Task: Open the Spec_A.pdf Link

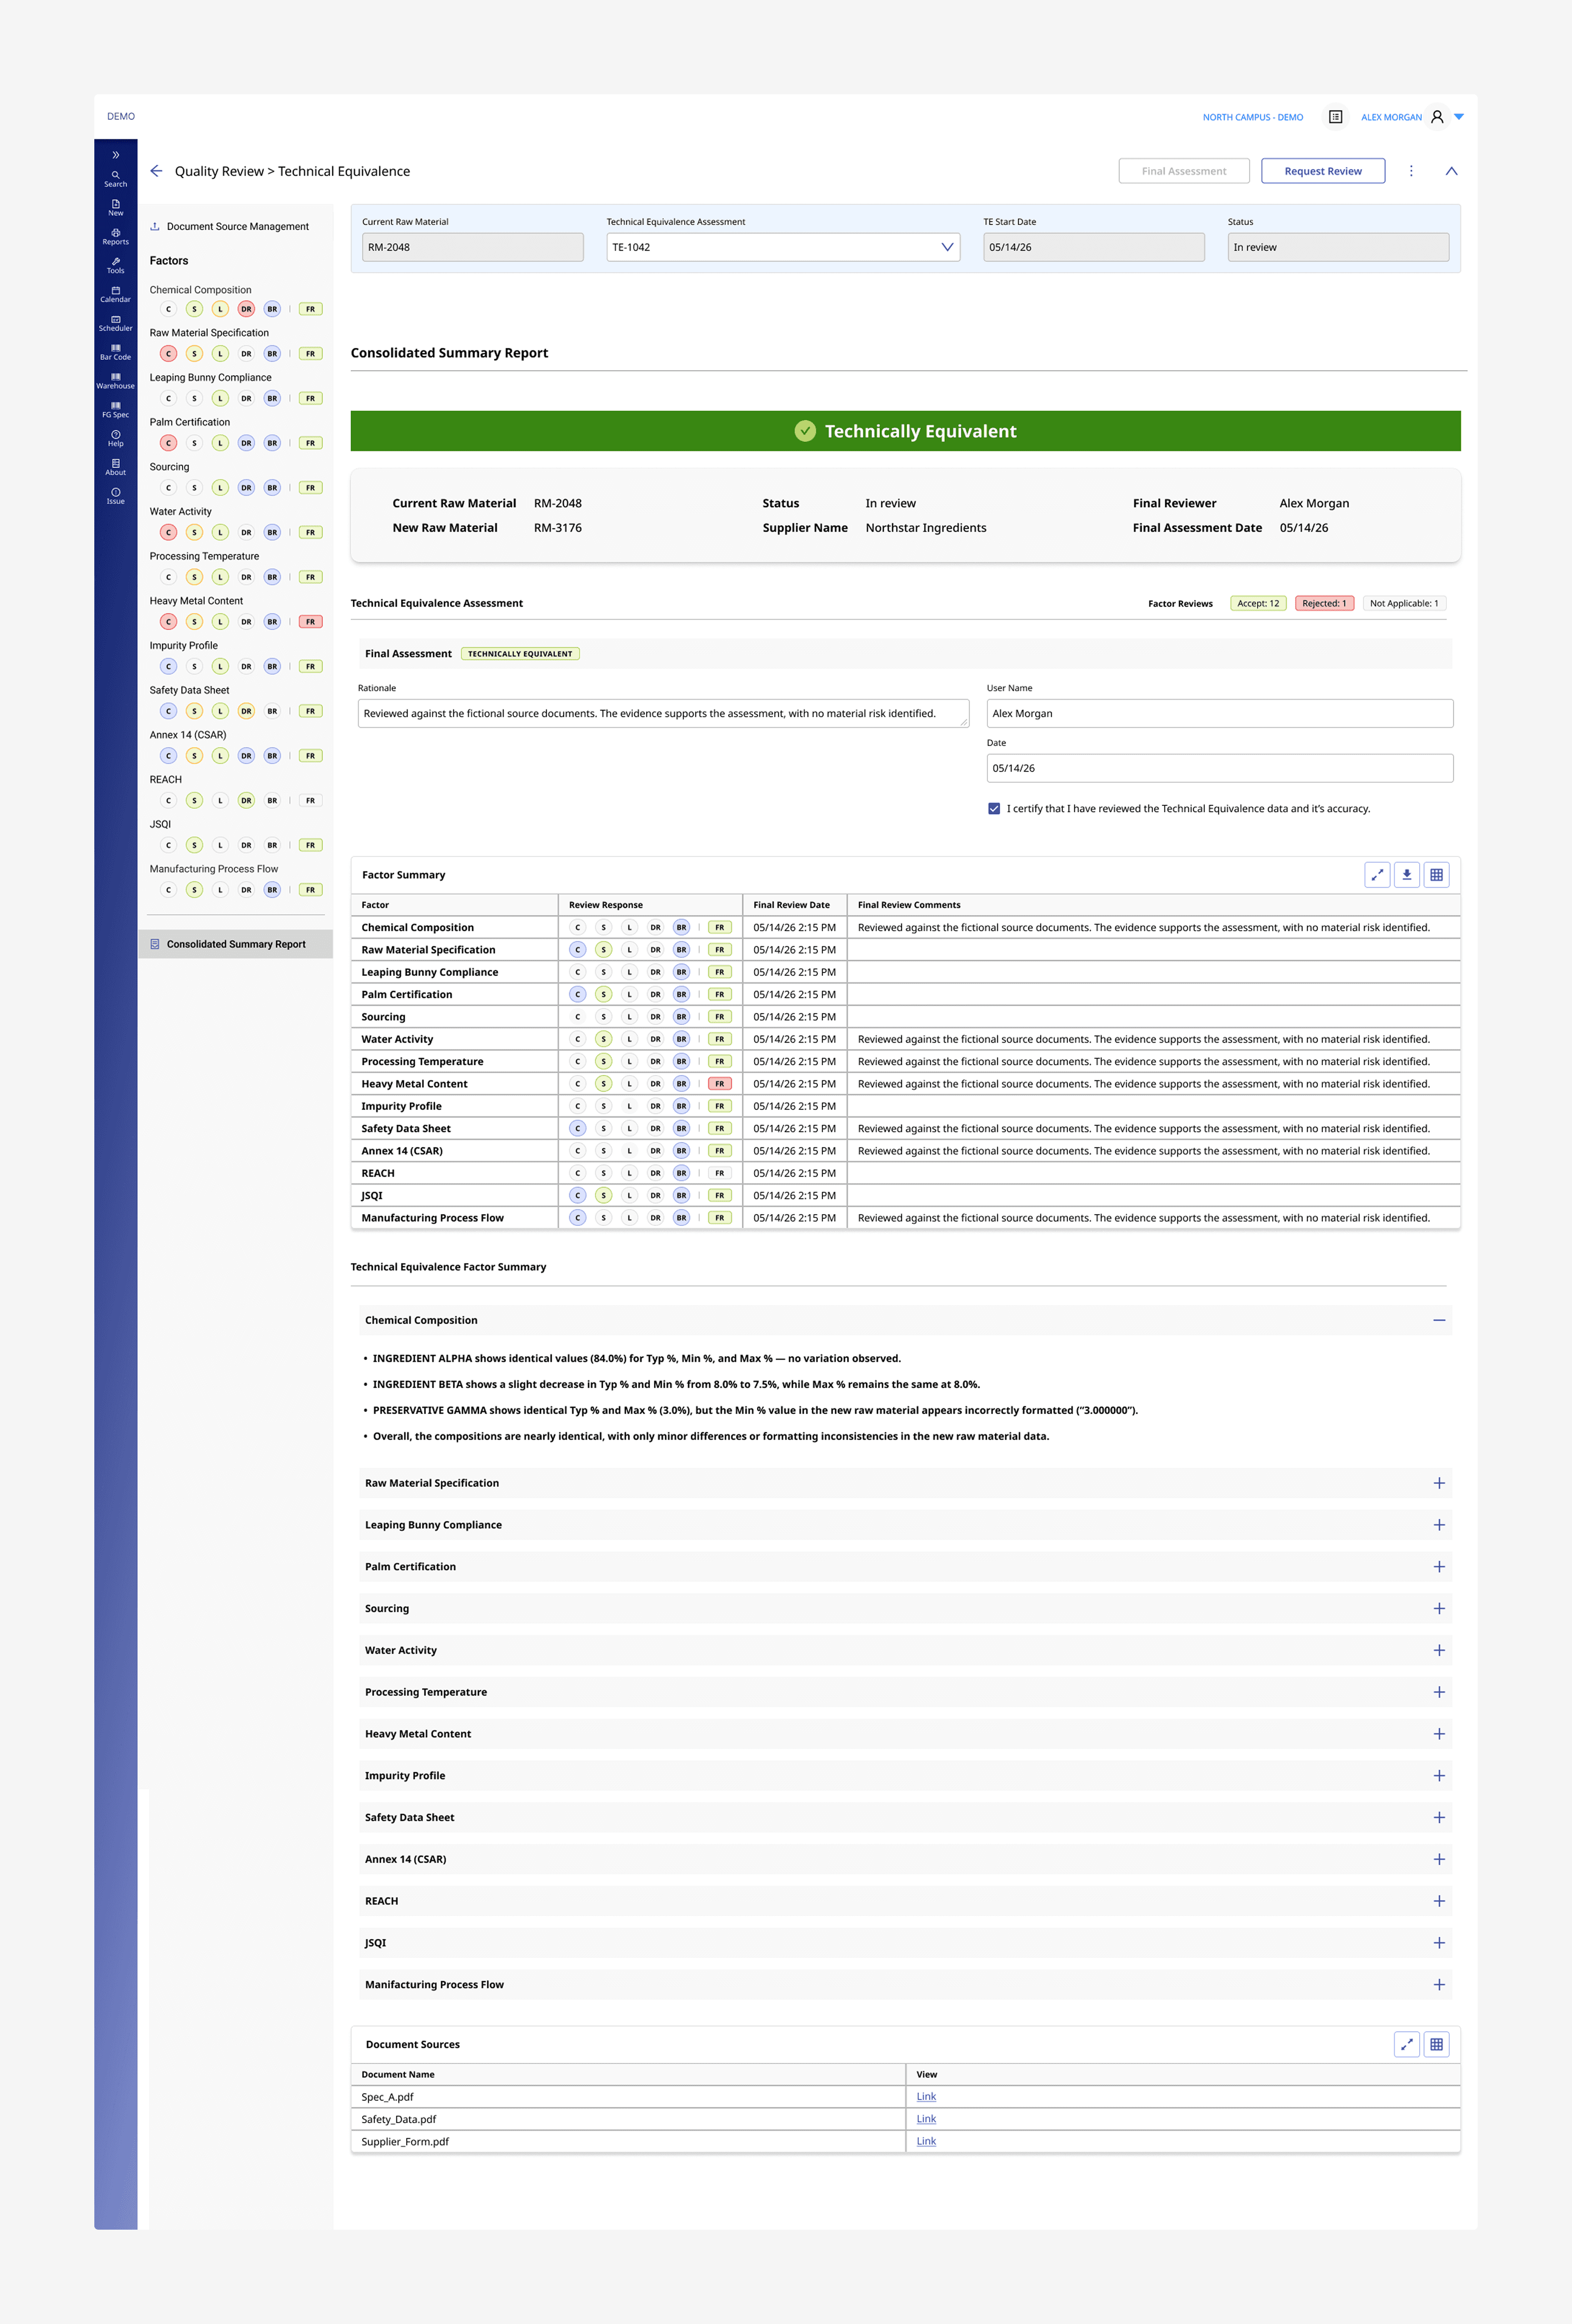Action: click(926, 2097)
